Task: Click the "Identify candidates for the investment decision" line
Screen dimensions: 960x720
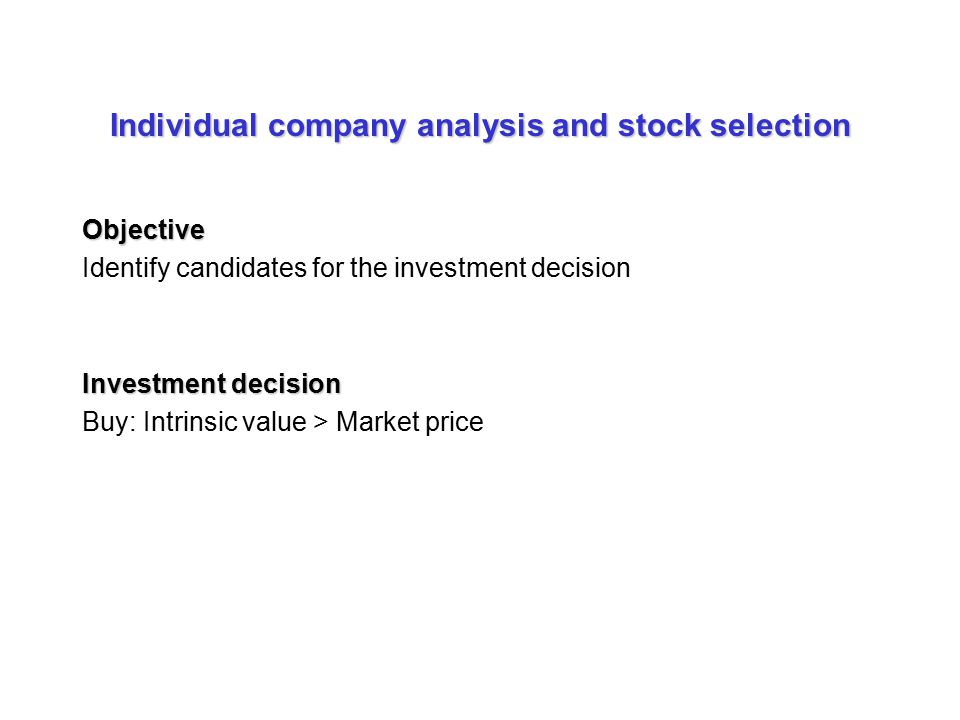Action: click(356, 268)
